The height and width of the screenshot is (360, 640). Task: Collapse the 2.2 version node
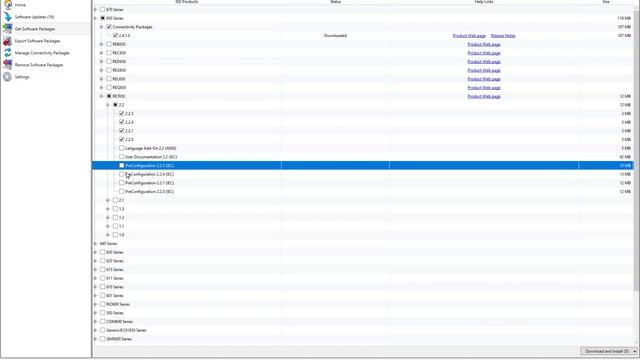108,105
